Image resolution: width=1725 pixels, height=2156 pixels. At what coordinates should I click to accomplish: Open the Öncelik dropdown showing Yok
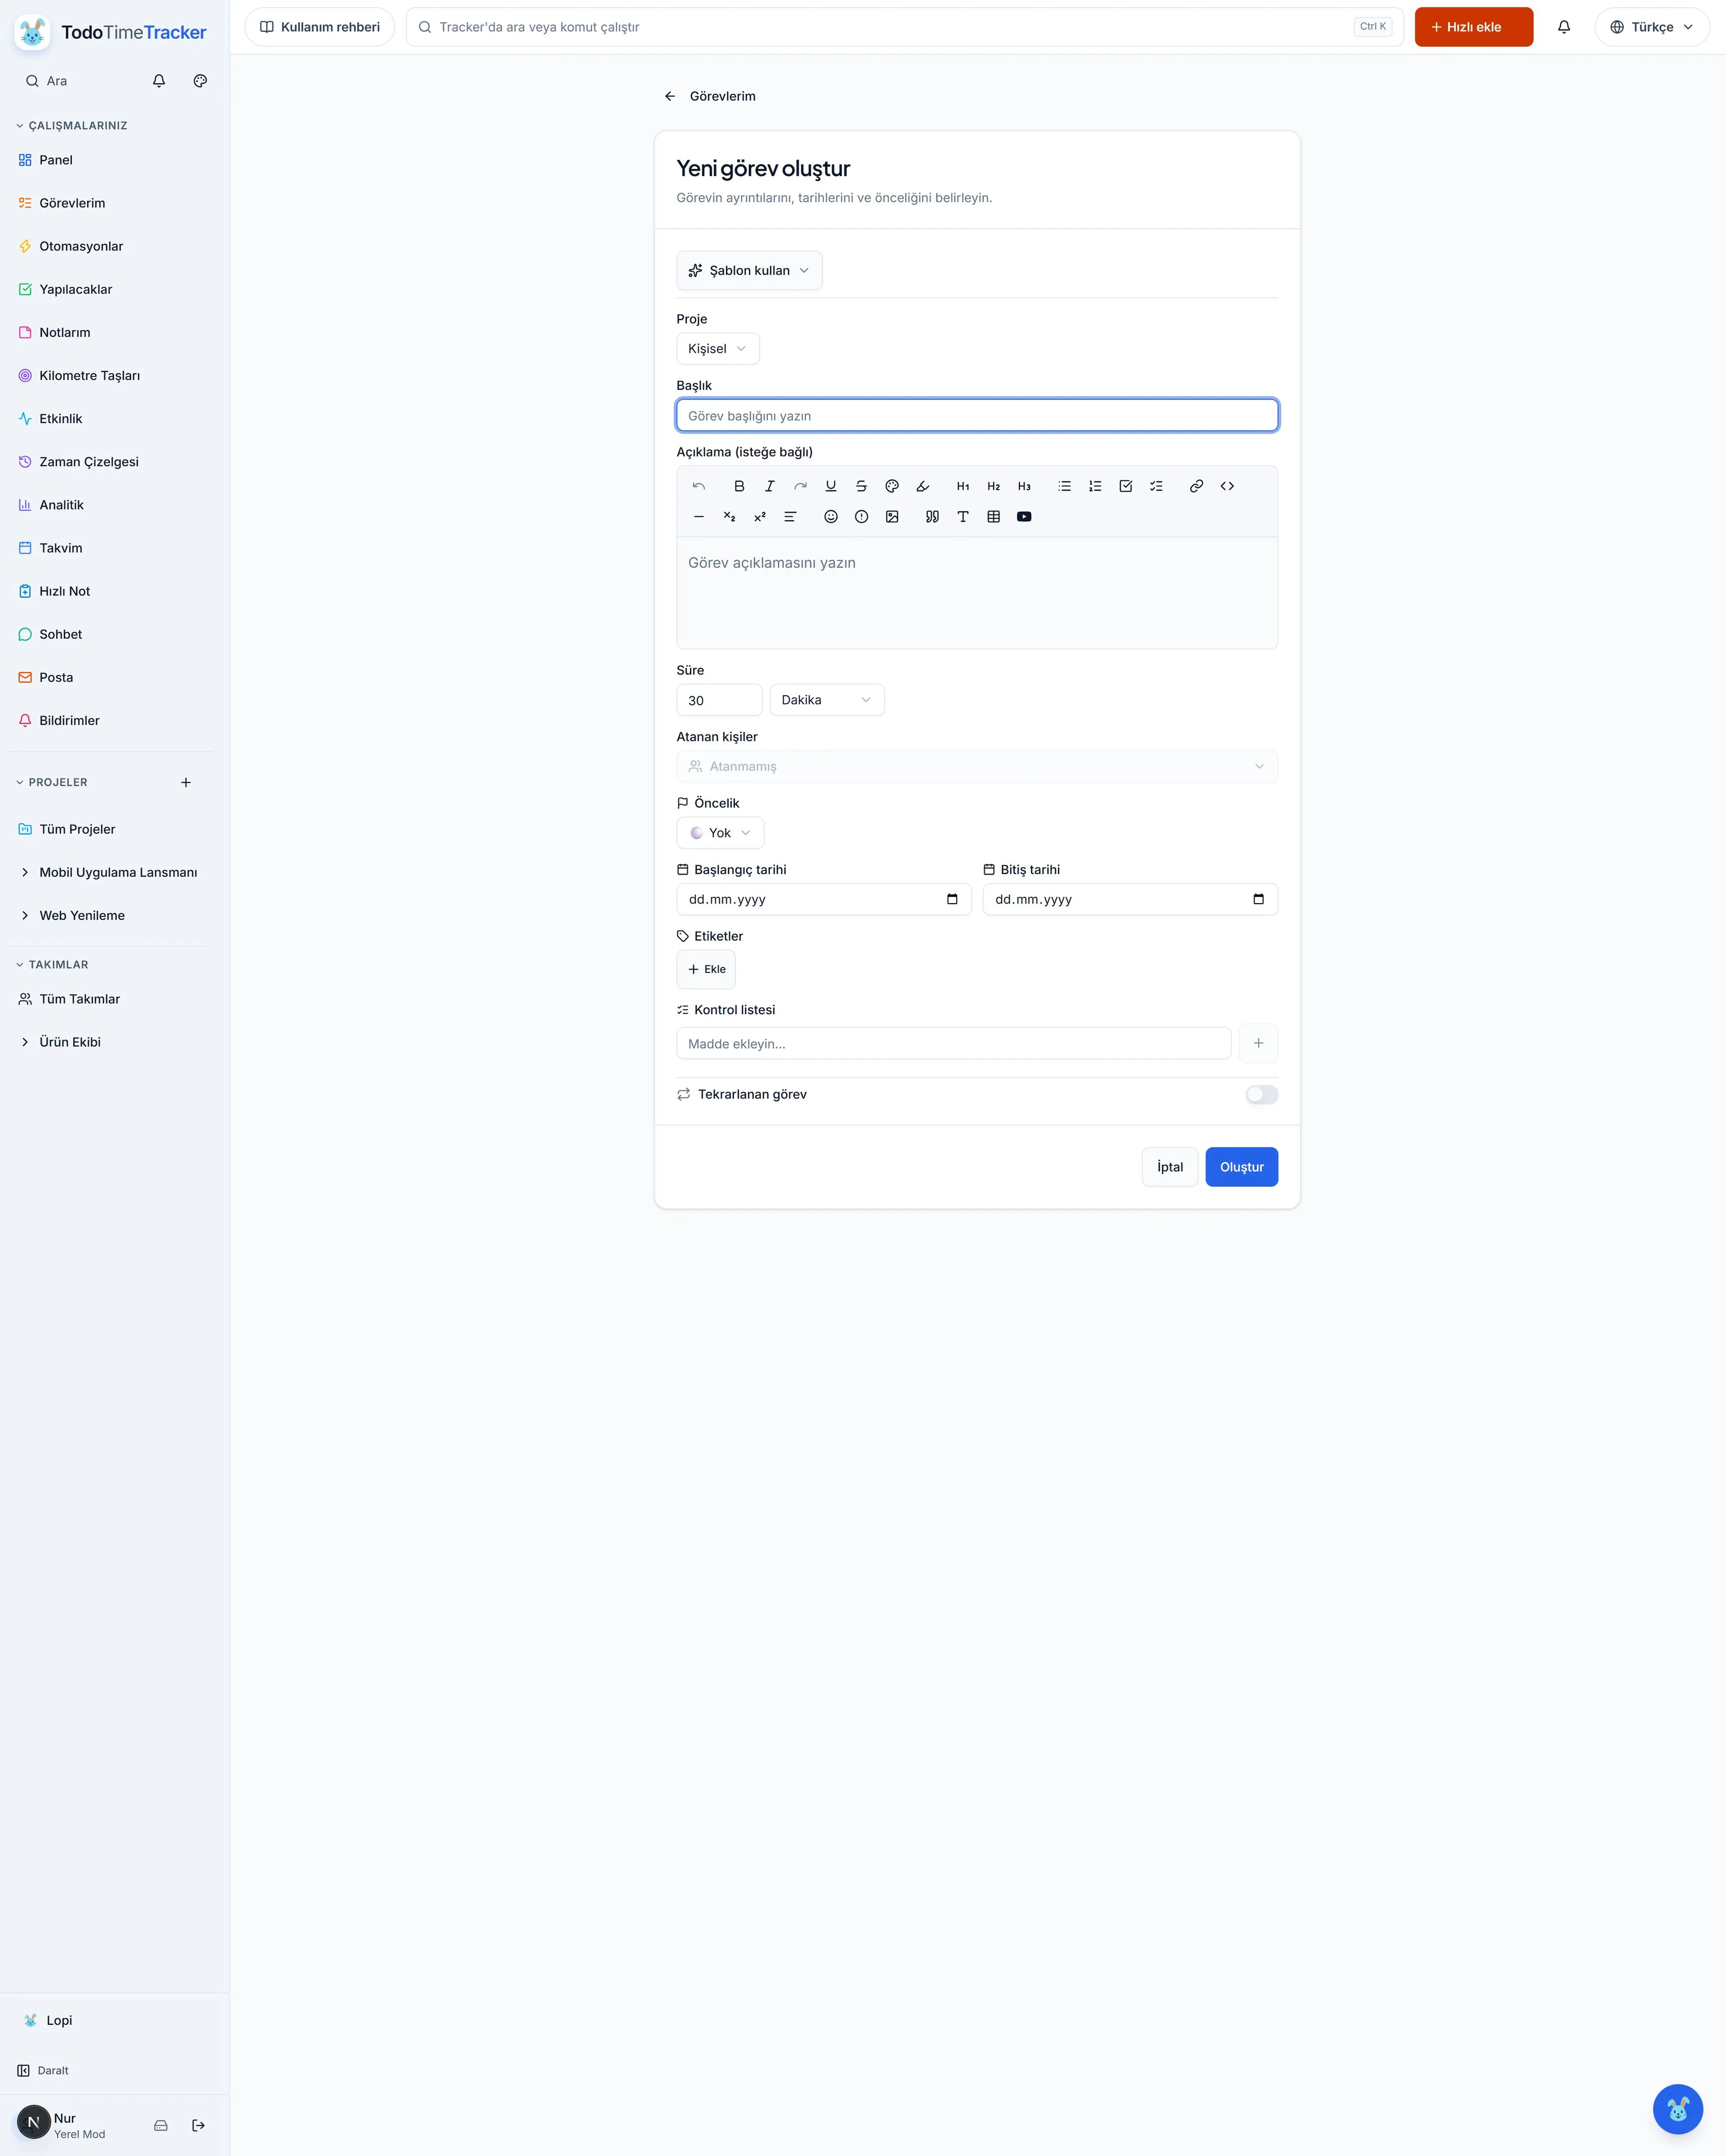(720, 833)
